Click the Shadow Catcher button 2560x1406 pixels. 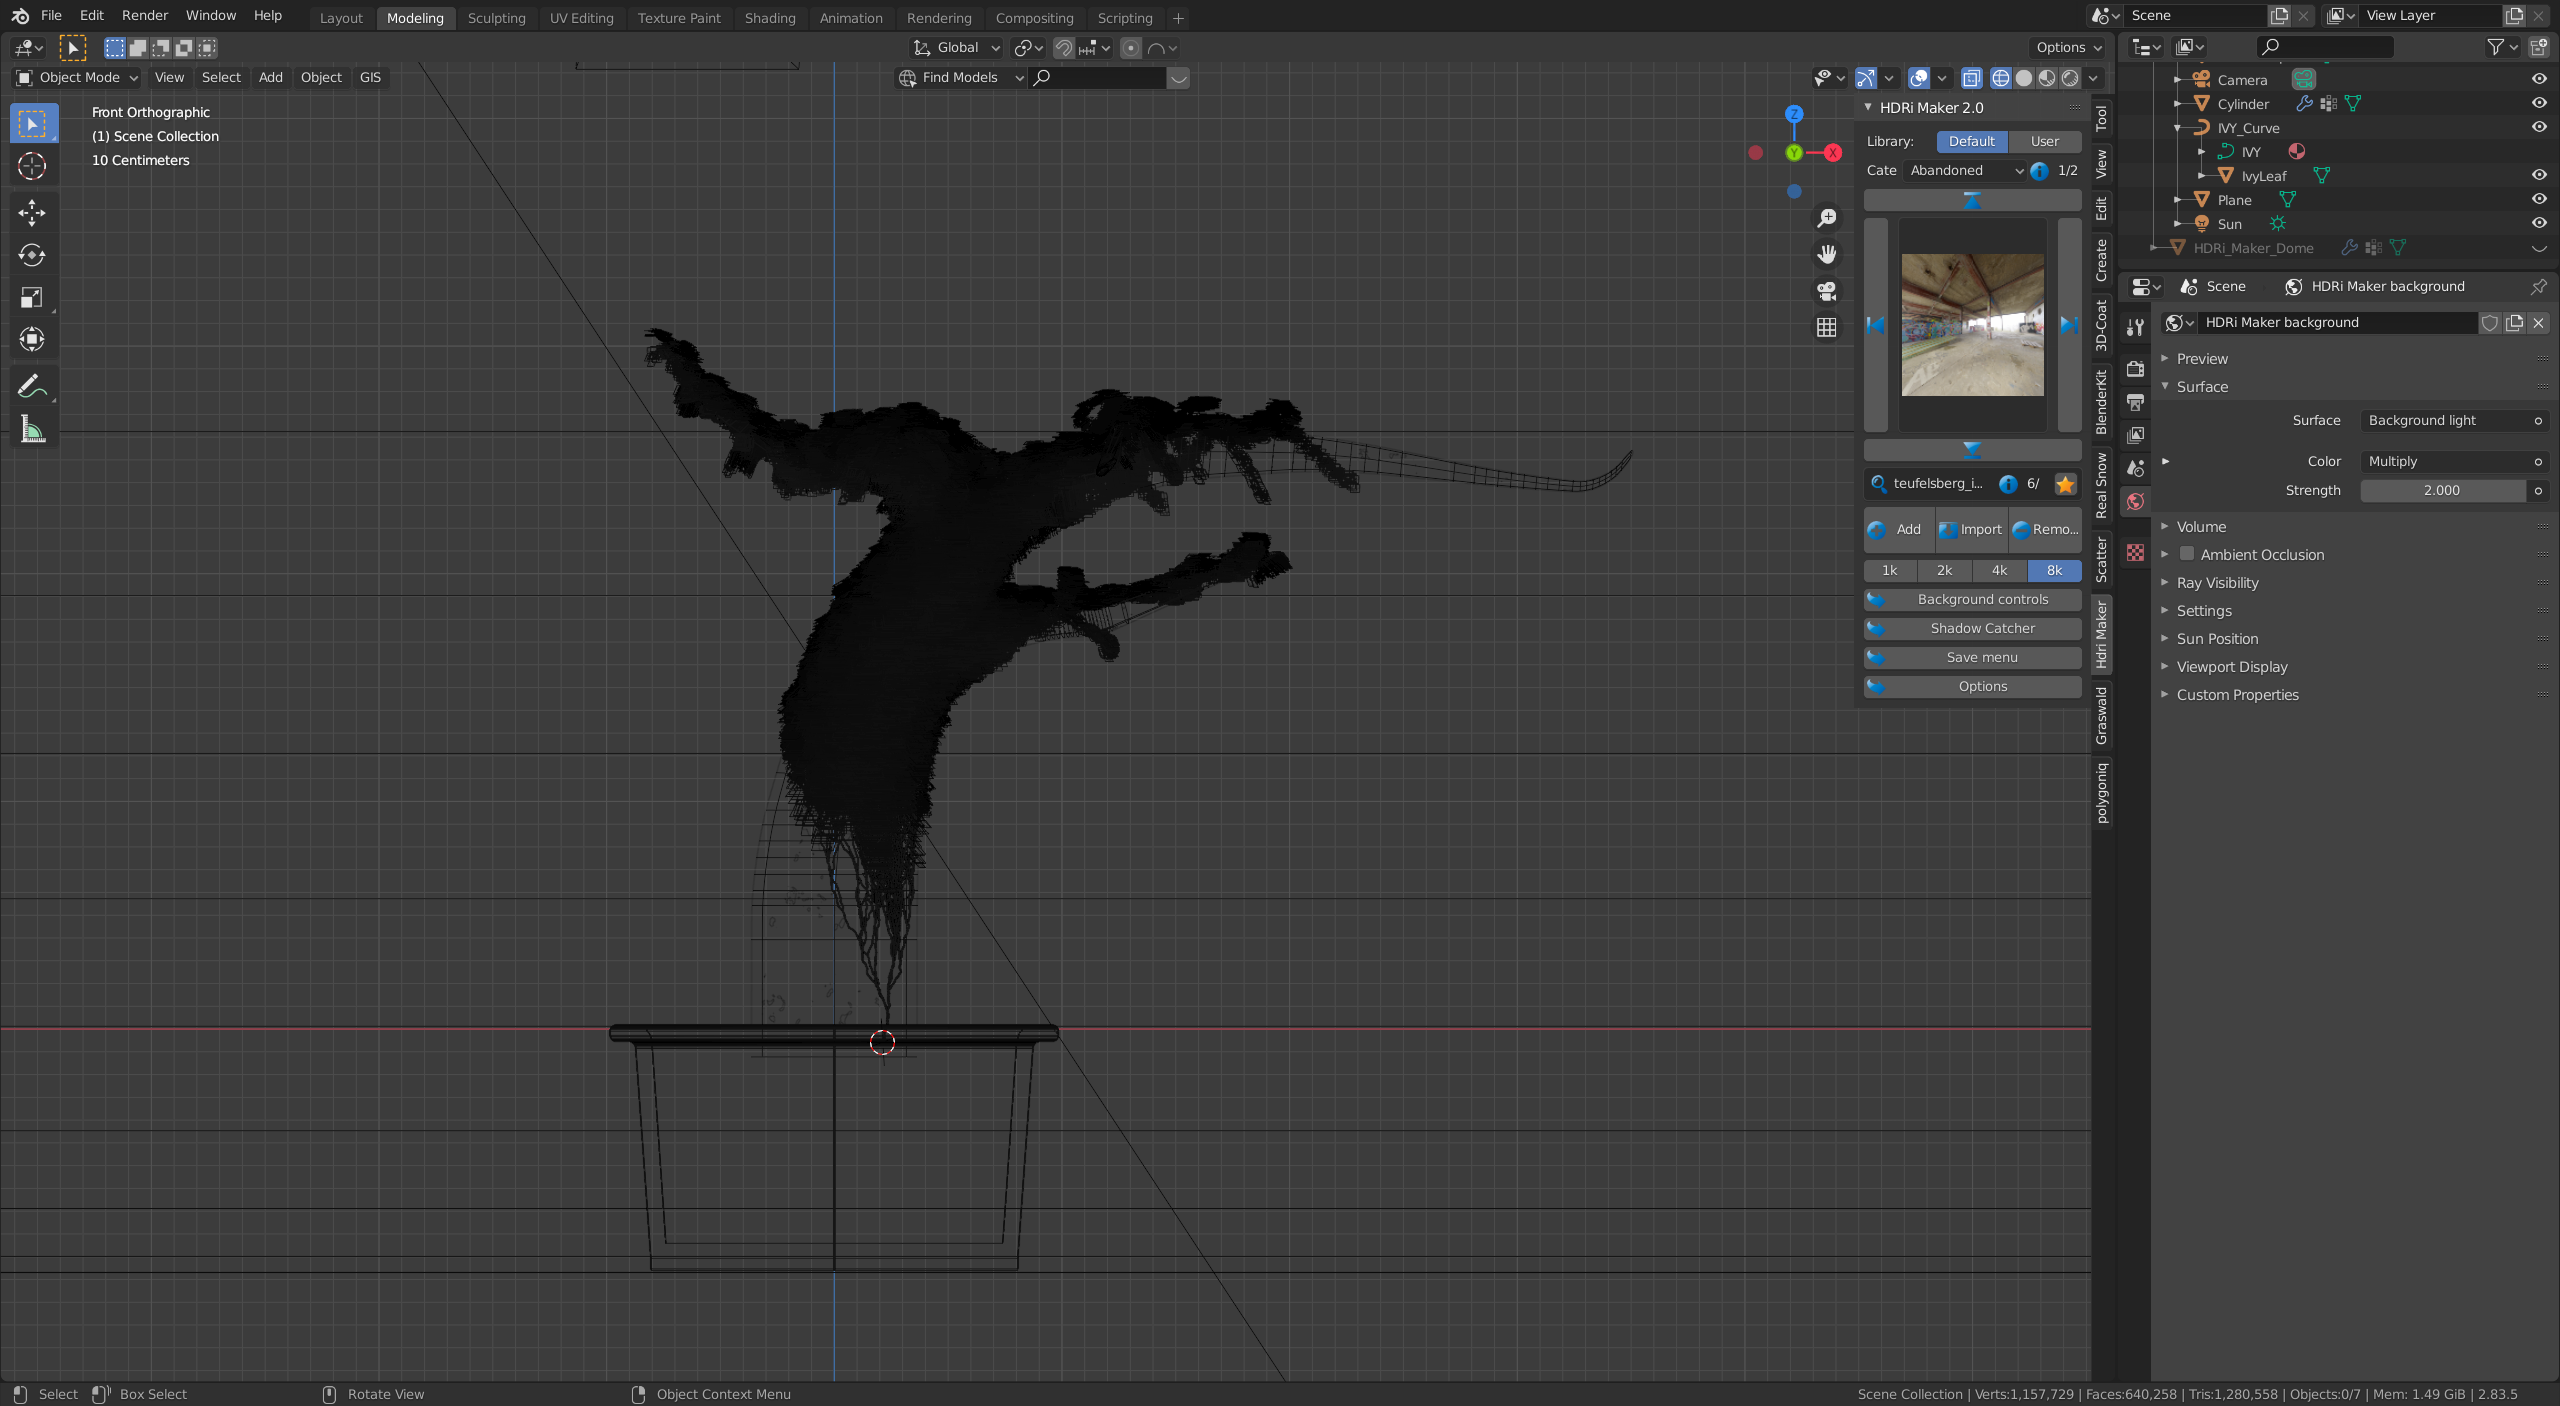pos(1981,628)
